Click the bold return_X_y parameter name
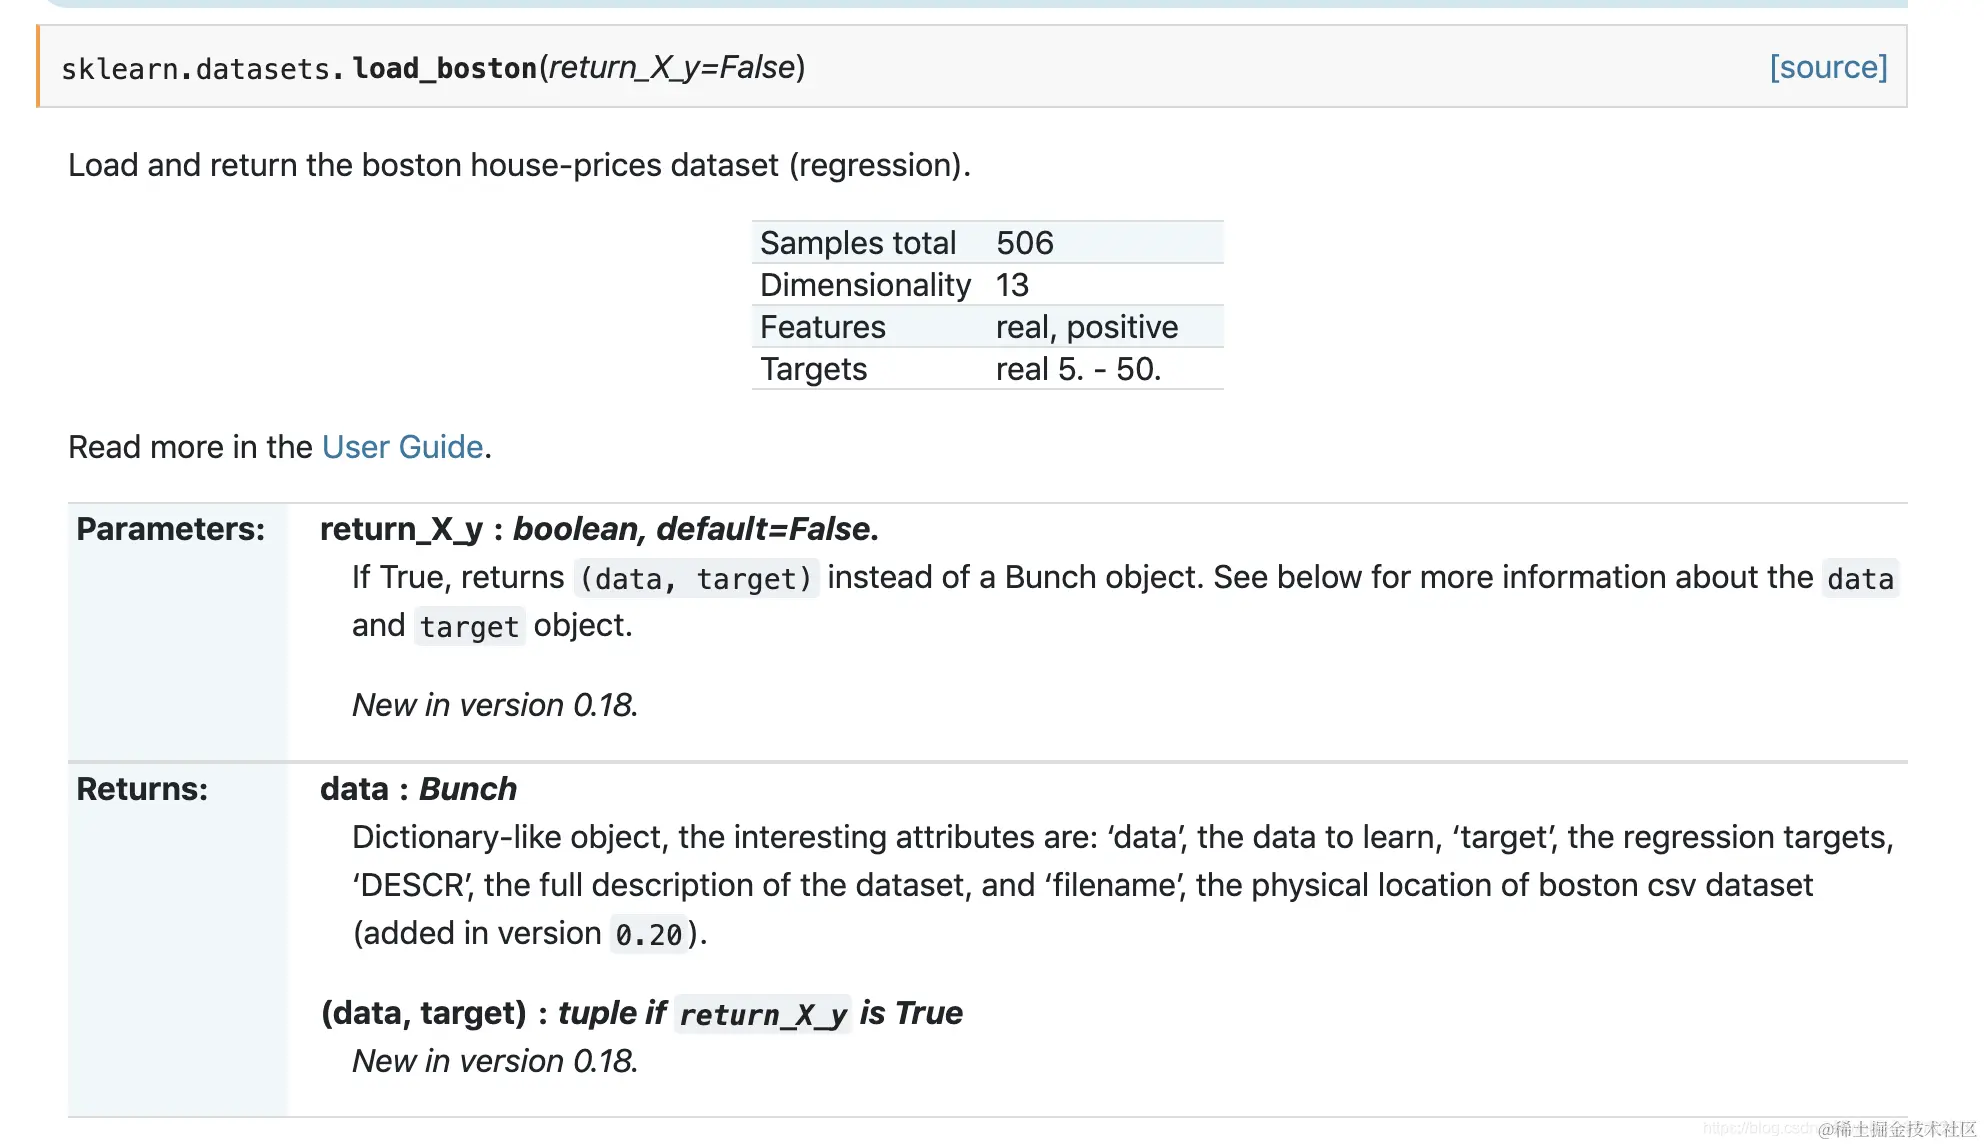This screenshot has height=1146, width=1984. click(x=401, y=529)
